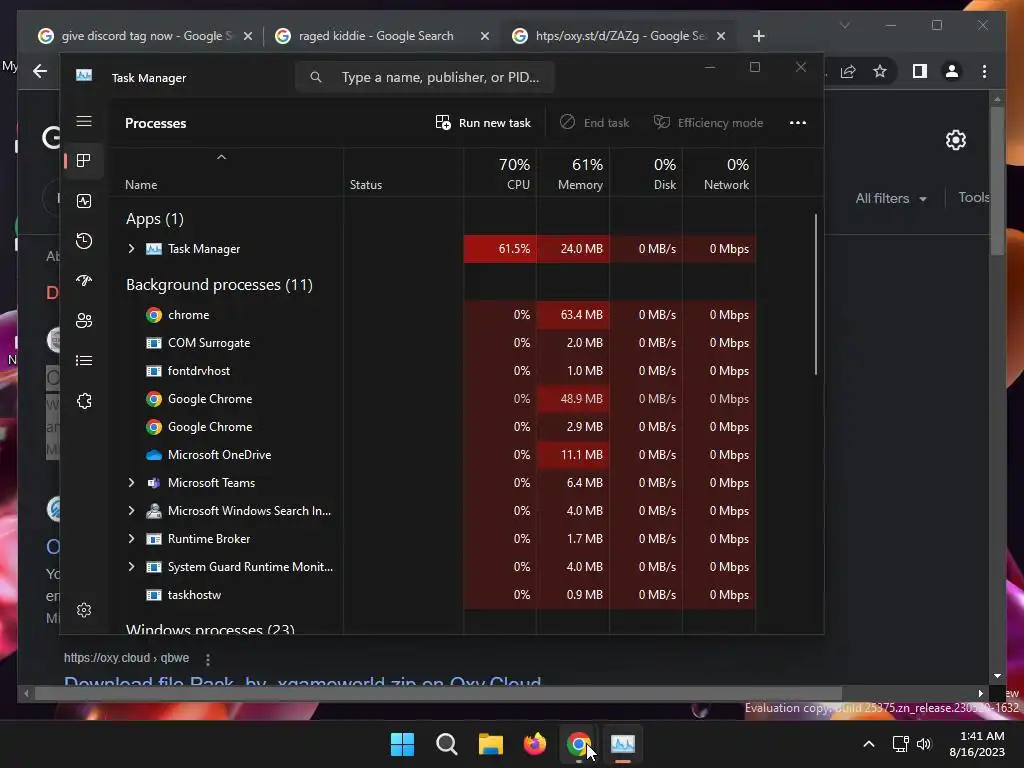Screen dimensions: 1024x768
Task: Click Chrome horizontal scrollbar
Action: click(x=438, y=694)
